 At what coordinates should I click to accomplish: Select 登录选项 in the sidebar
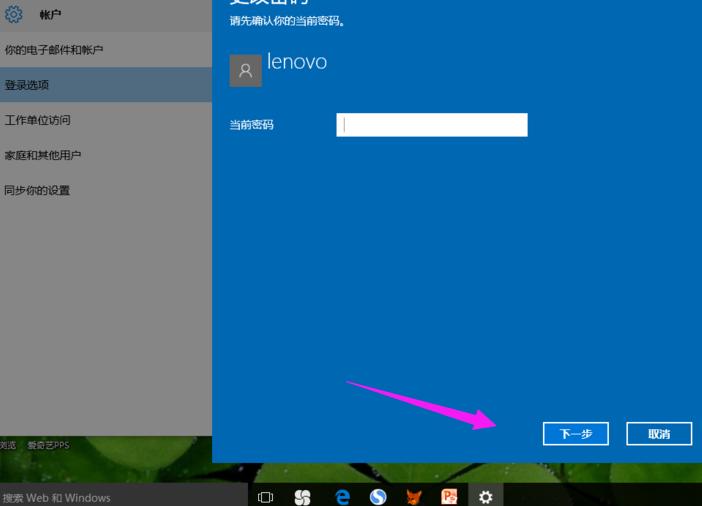point(27,85)
